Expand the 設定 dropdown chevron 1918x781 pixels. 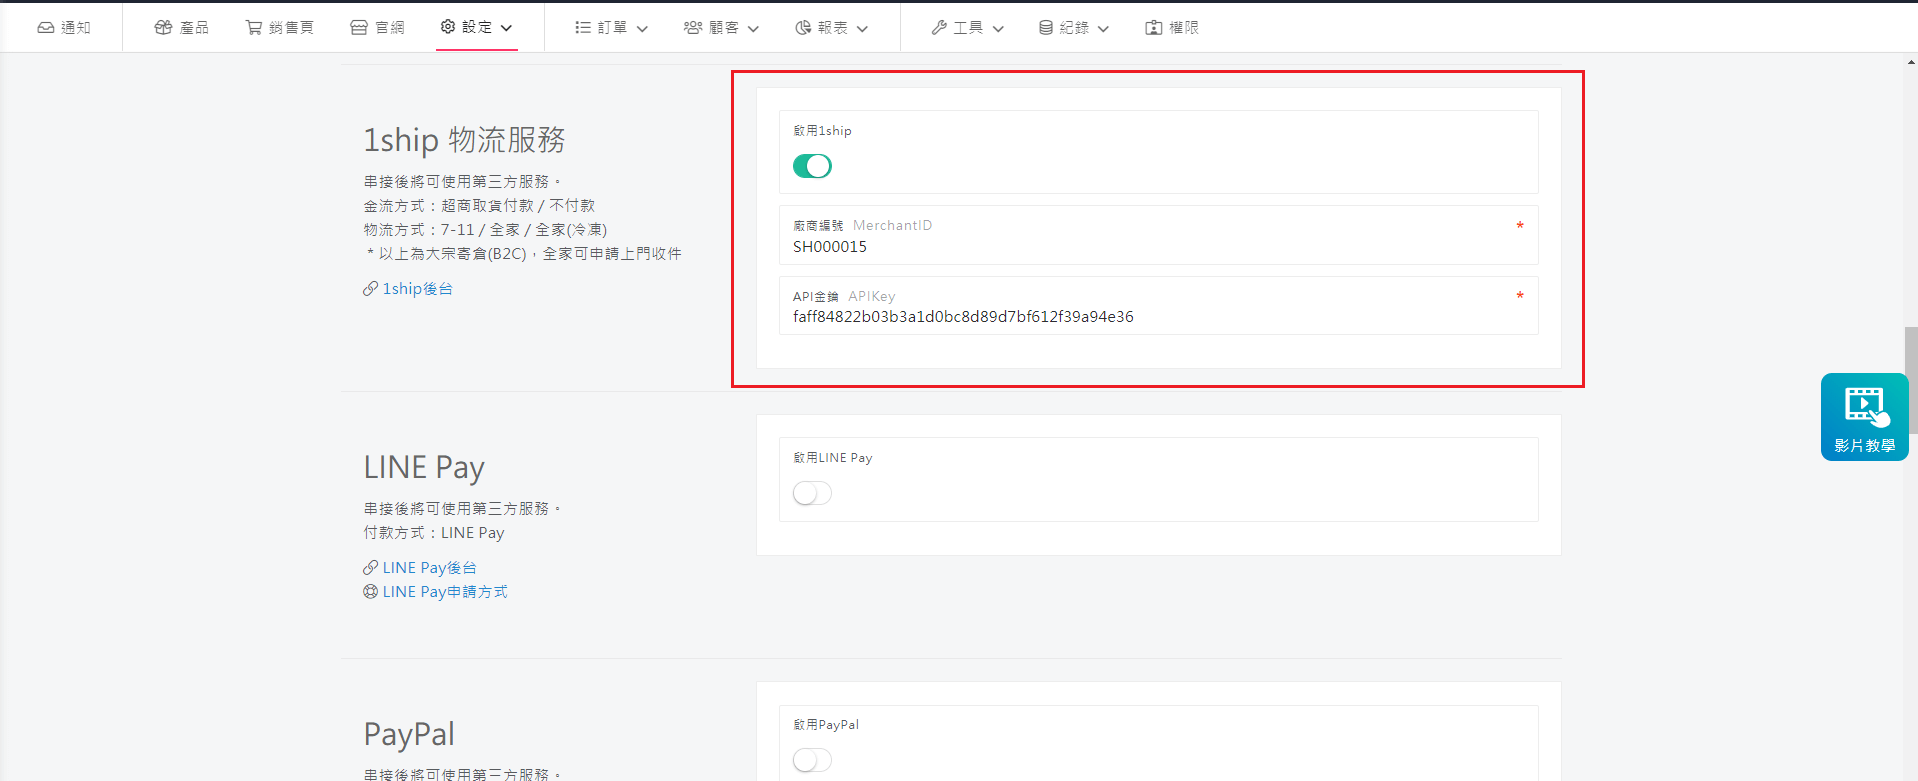507,28
